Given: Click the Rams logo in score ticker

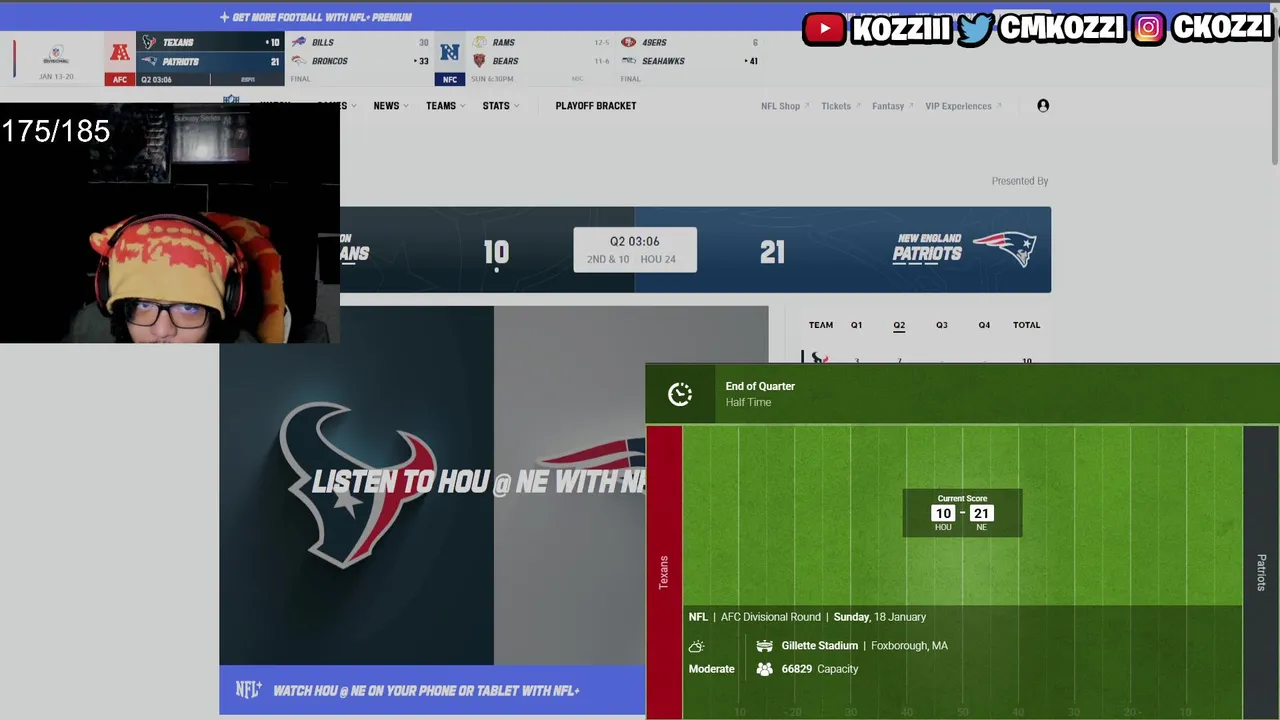Looking at the screenshot, I should 480,42.
